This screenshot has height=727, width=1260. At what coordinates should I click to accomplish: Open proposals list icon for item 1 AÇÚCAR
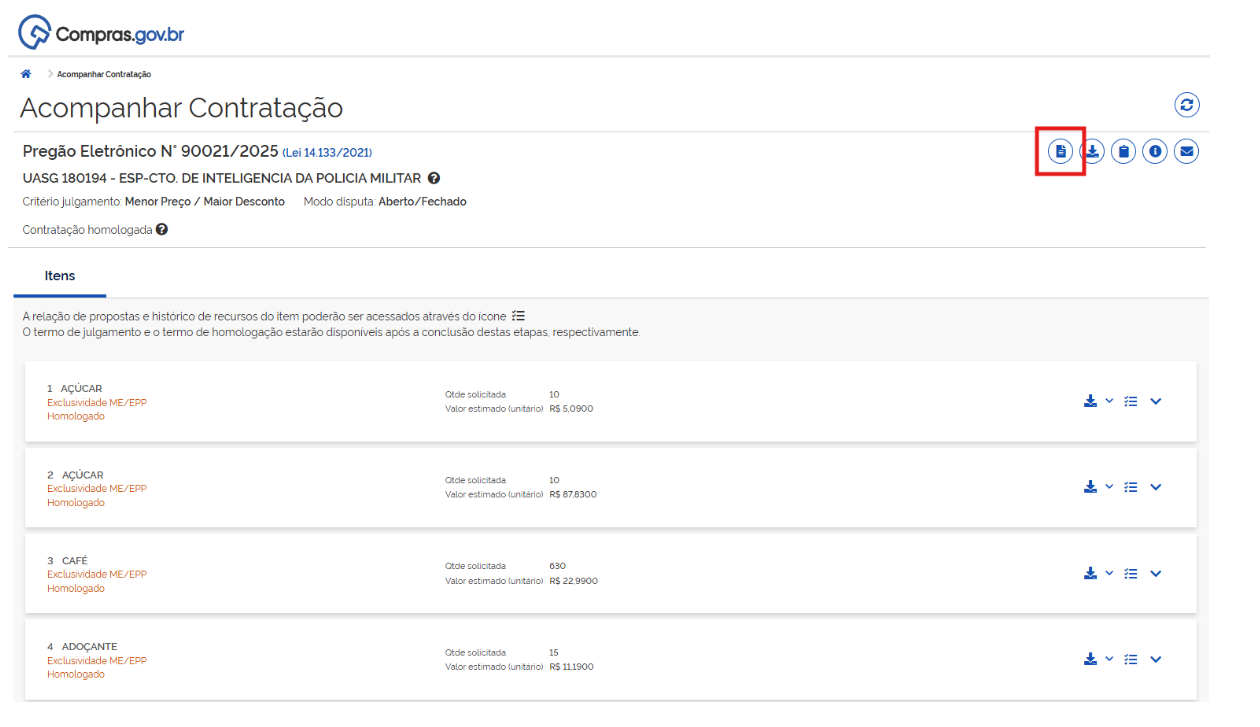pos(1131,401)
